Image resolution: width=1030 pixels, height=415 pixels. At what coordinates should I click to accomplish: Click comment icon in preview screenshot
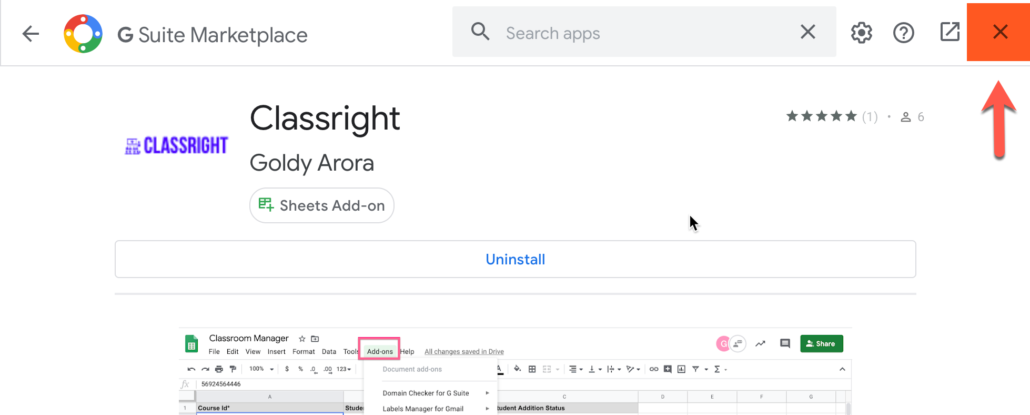[785, 343]
